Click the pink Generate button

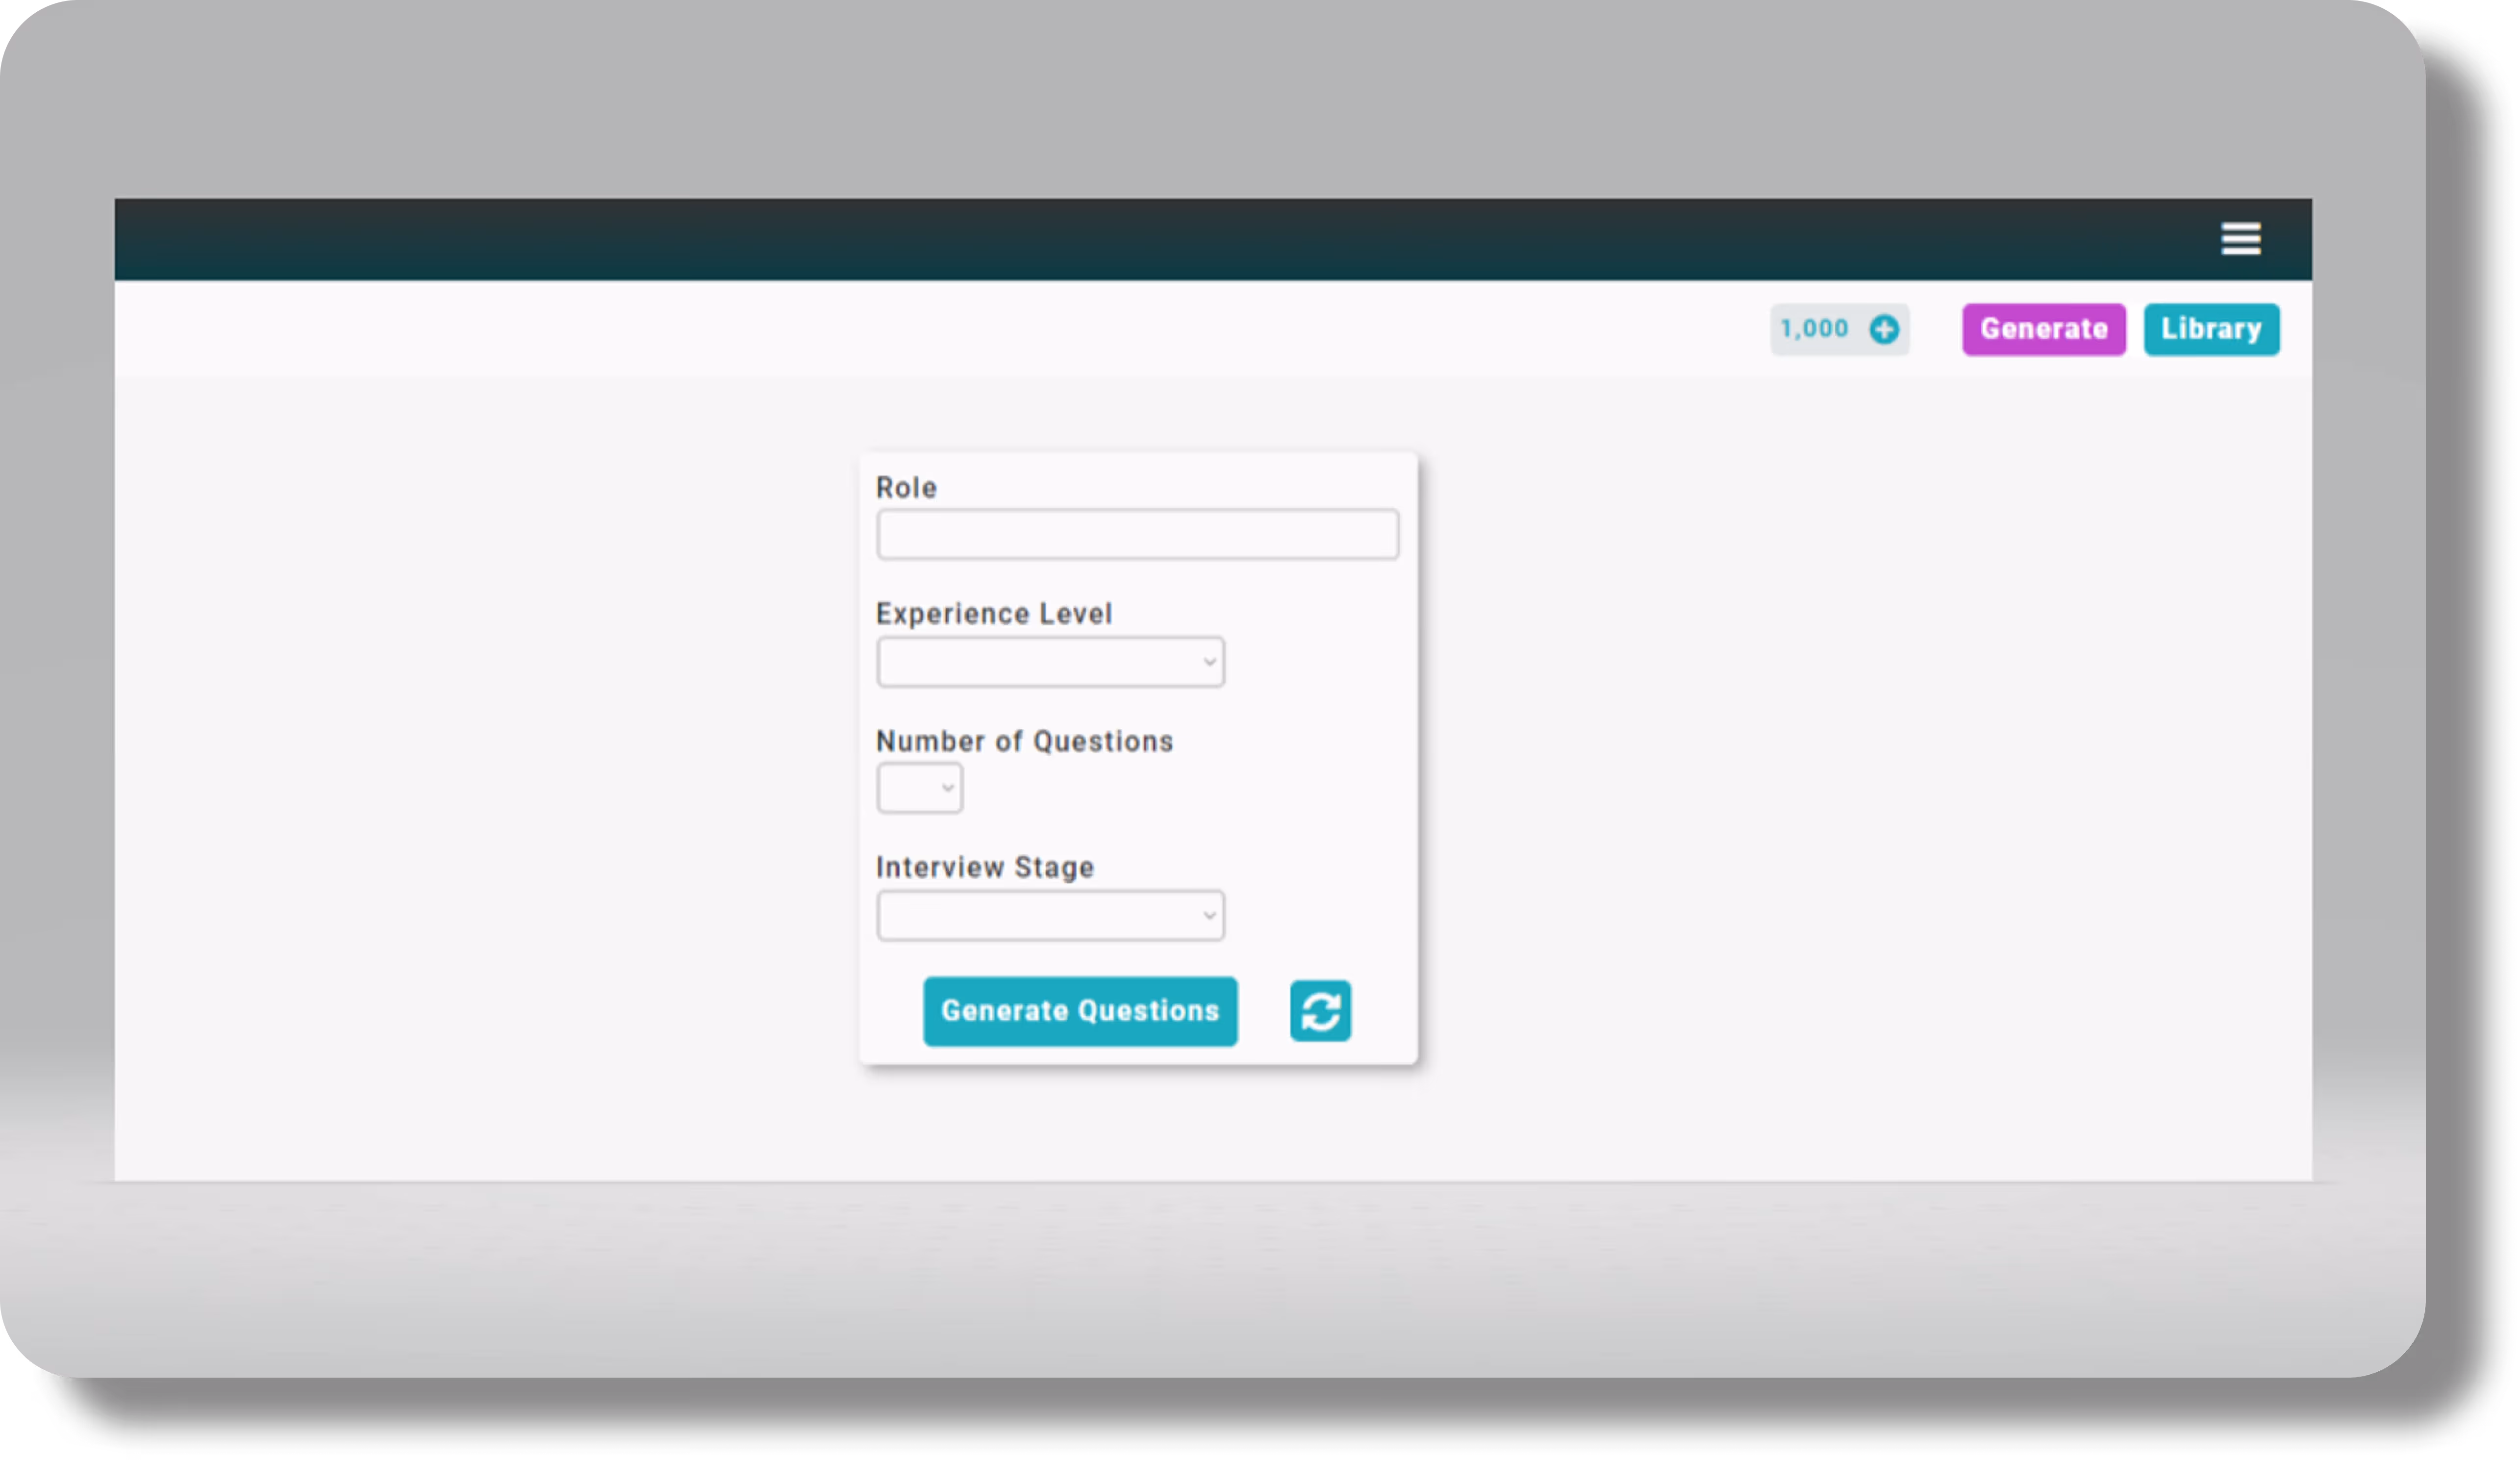coord(2043,329)
